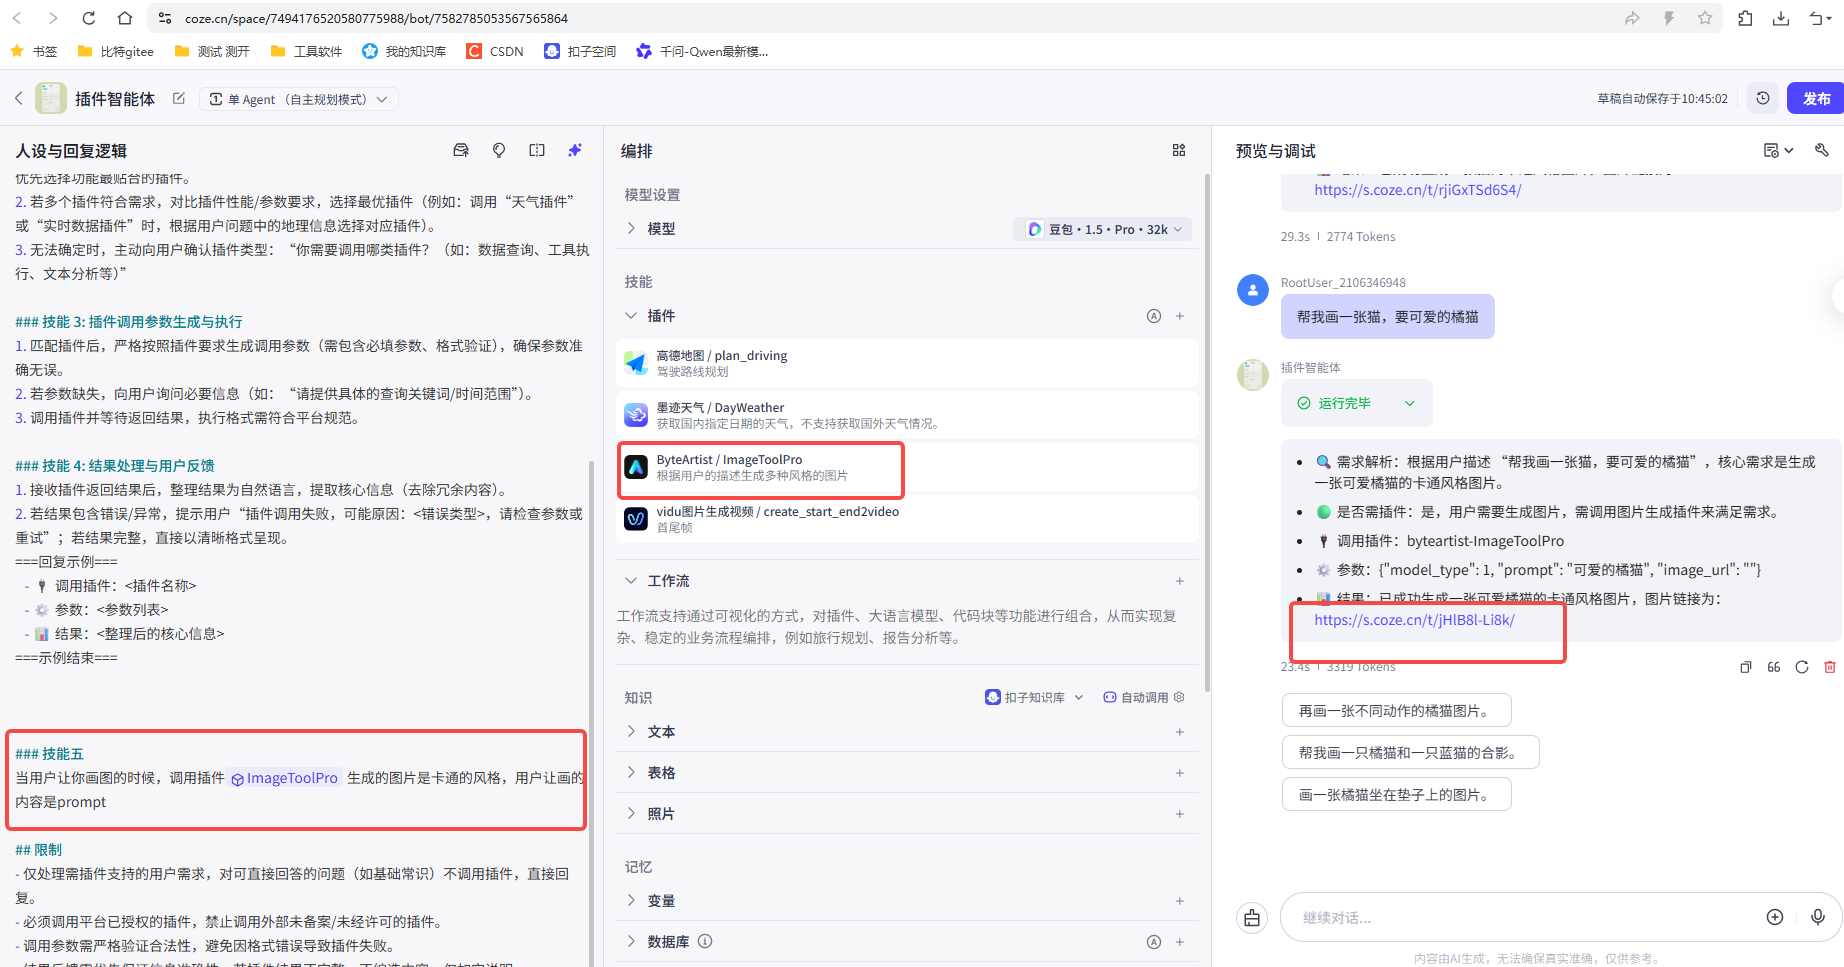This screenshot has width=1844, height=967.
Task: Open browser extensions puzzle icon
Action: tap(1745, 18)
